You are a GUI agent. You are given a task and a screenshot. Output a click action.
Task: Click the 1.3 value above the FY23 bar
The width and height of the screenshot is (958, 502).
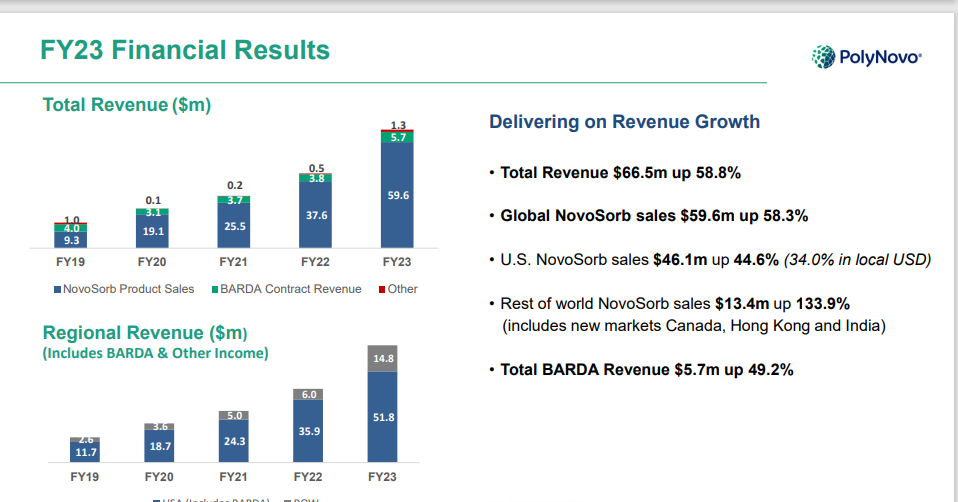(398, 125)
